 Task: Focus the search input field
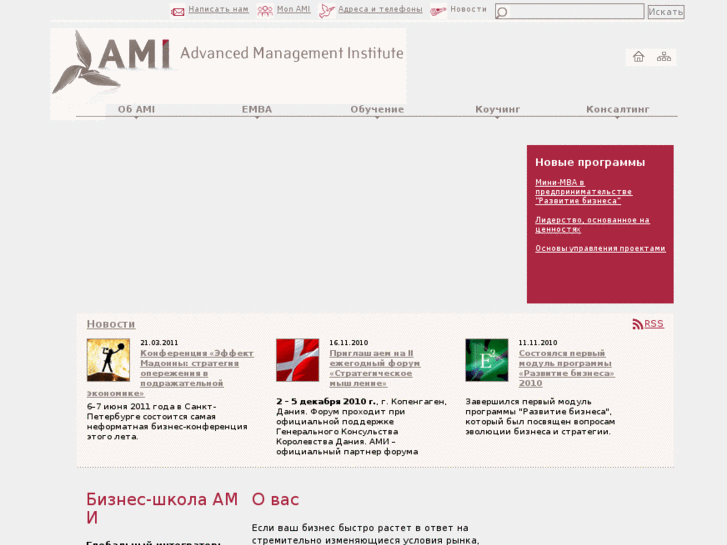[570, 12]
